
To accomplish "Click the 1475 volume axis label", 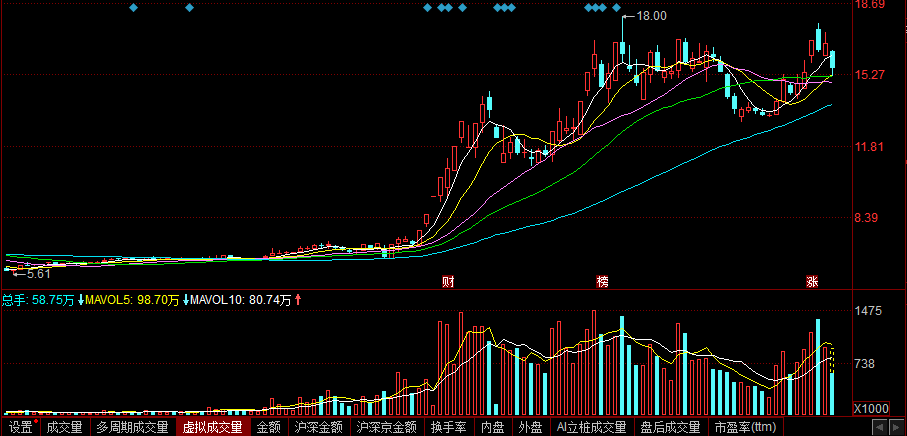I will pyautogui.click(x=869, y=311).
